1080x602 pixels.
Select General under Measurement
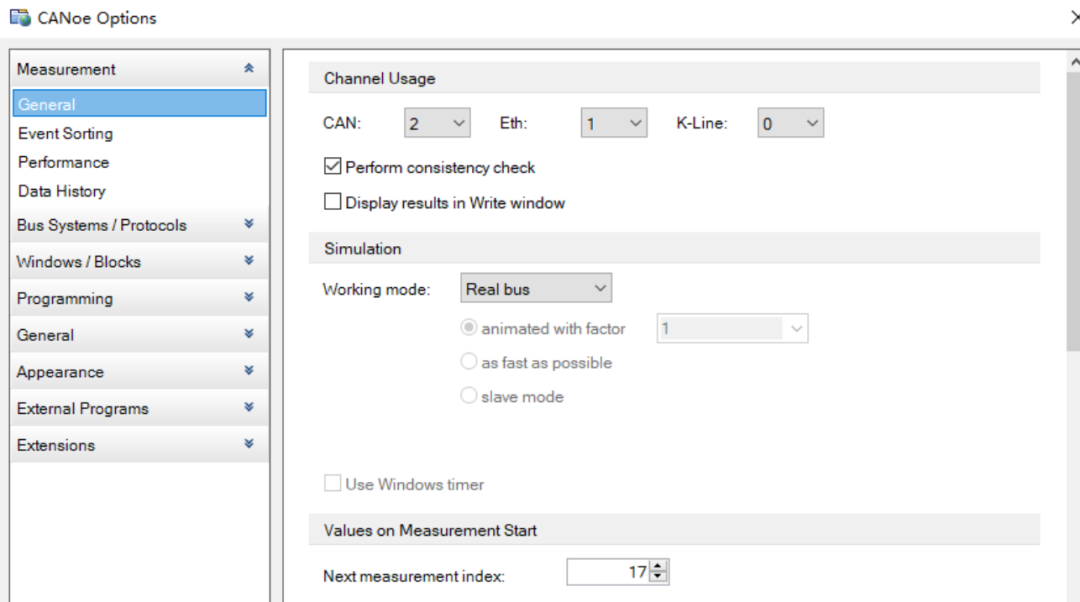139,104
